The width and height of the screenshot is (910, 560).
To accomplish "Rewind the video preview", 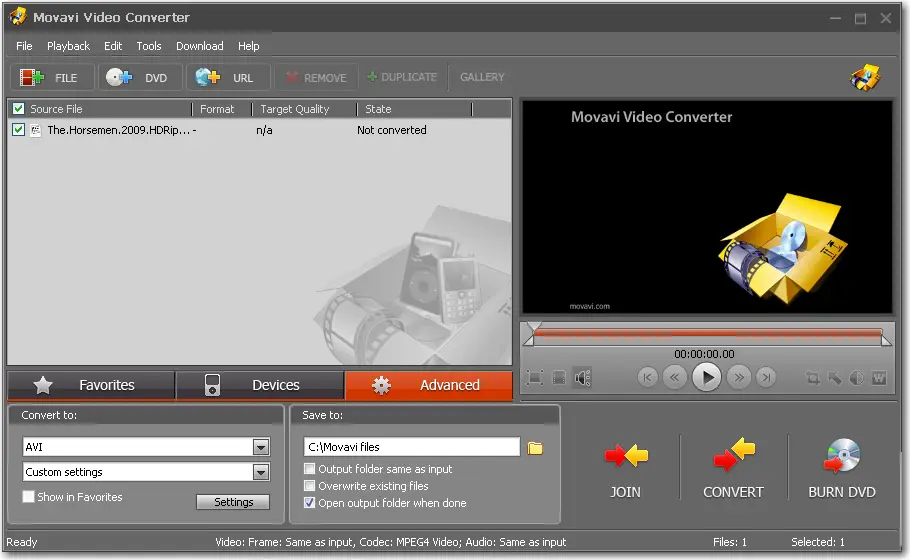I will tap(674, 378).
